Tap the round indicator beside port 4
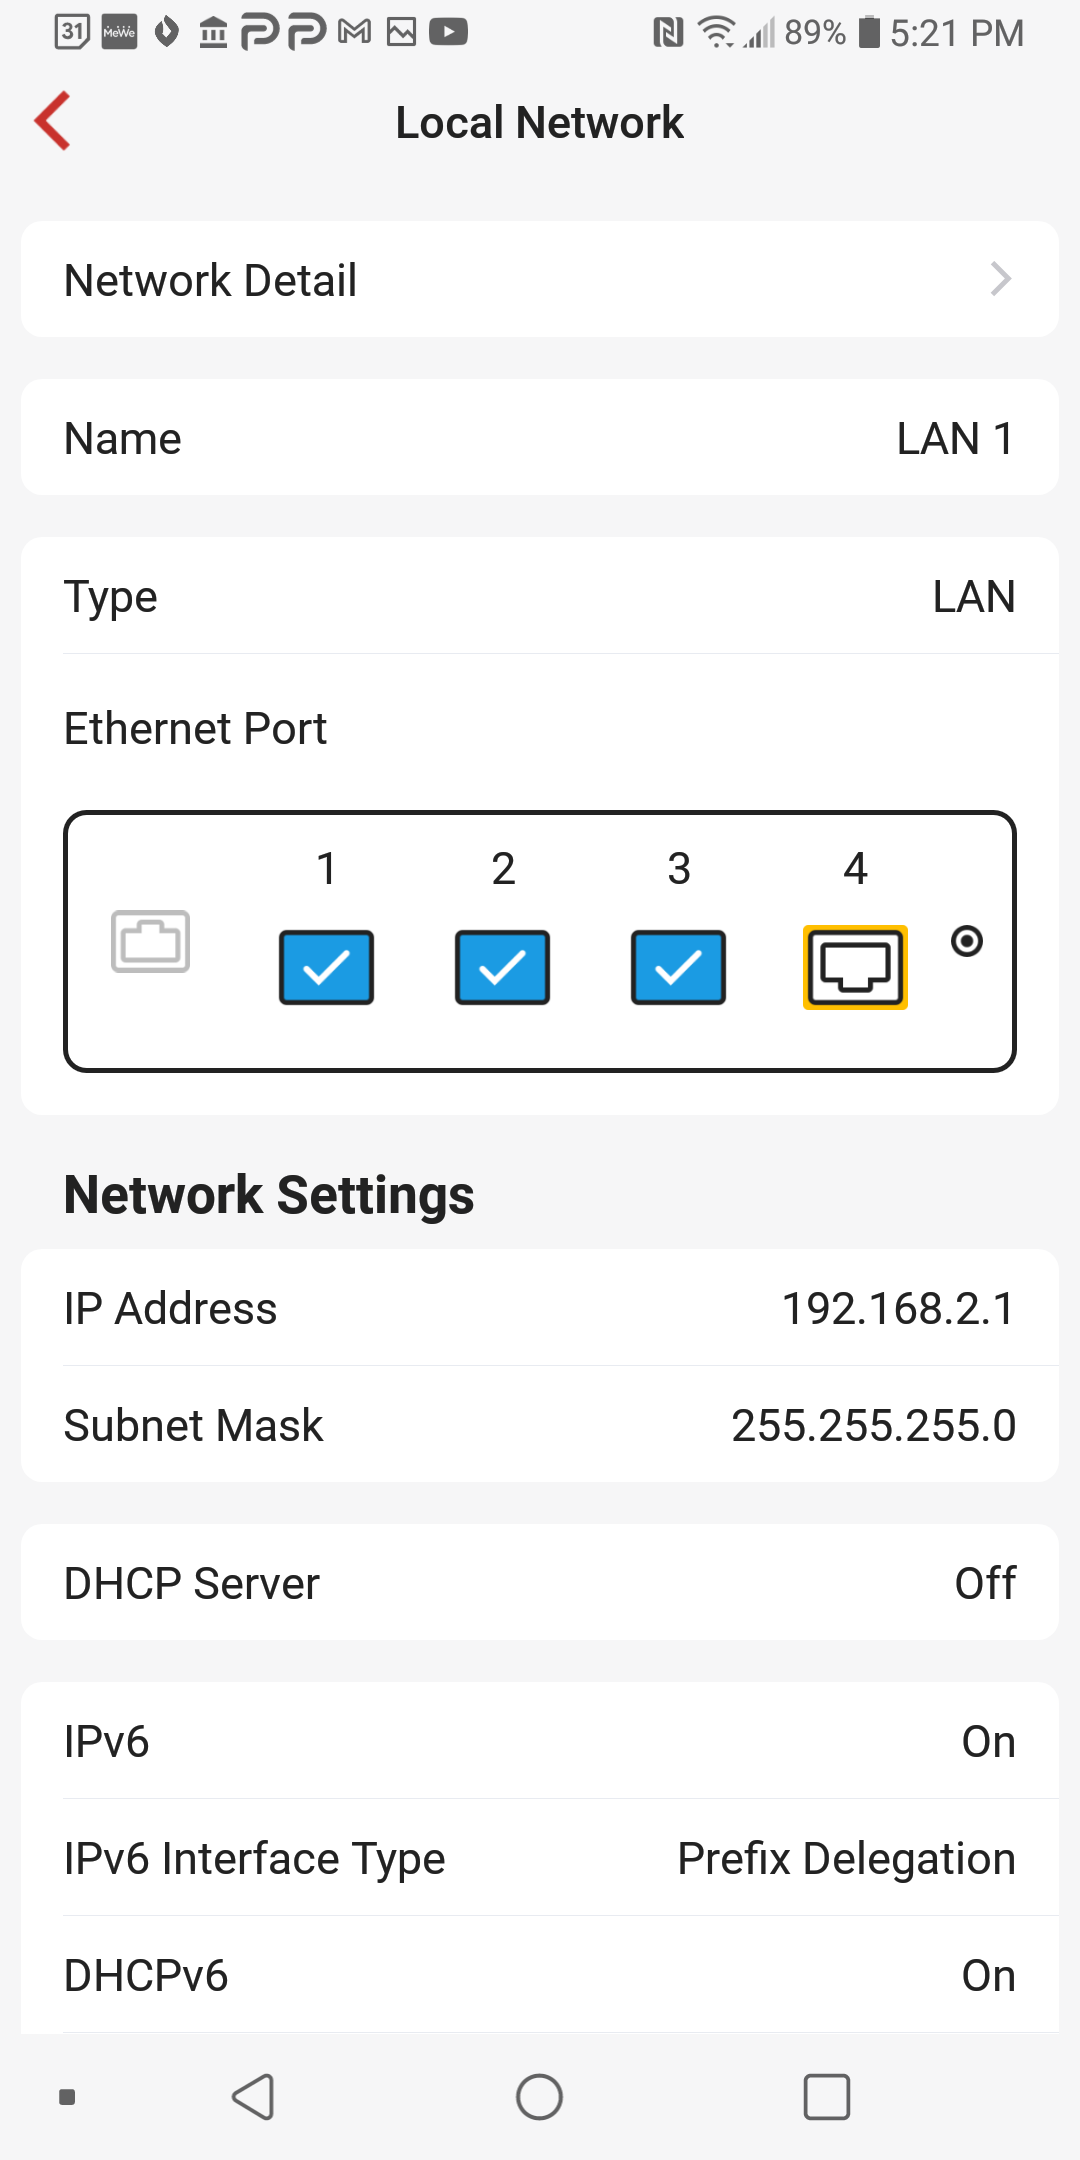The width and height of the screenshot is (1080, 2160). click(967, 941)
